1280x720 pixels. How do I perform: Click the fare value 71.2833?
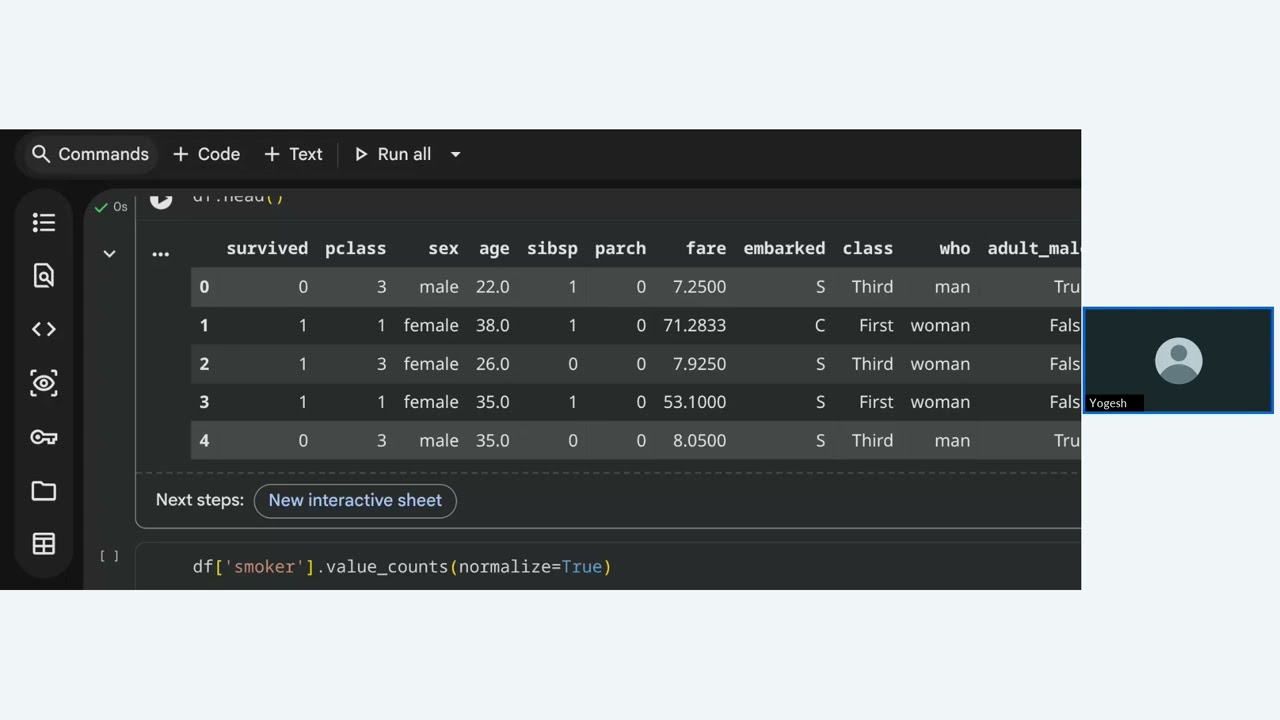pyautogui.click(x=694, y=326)
